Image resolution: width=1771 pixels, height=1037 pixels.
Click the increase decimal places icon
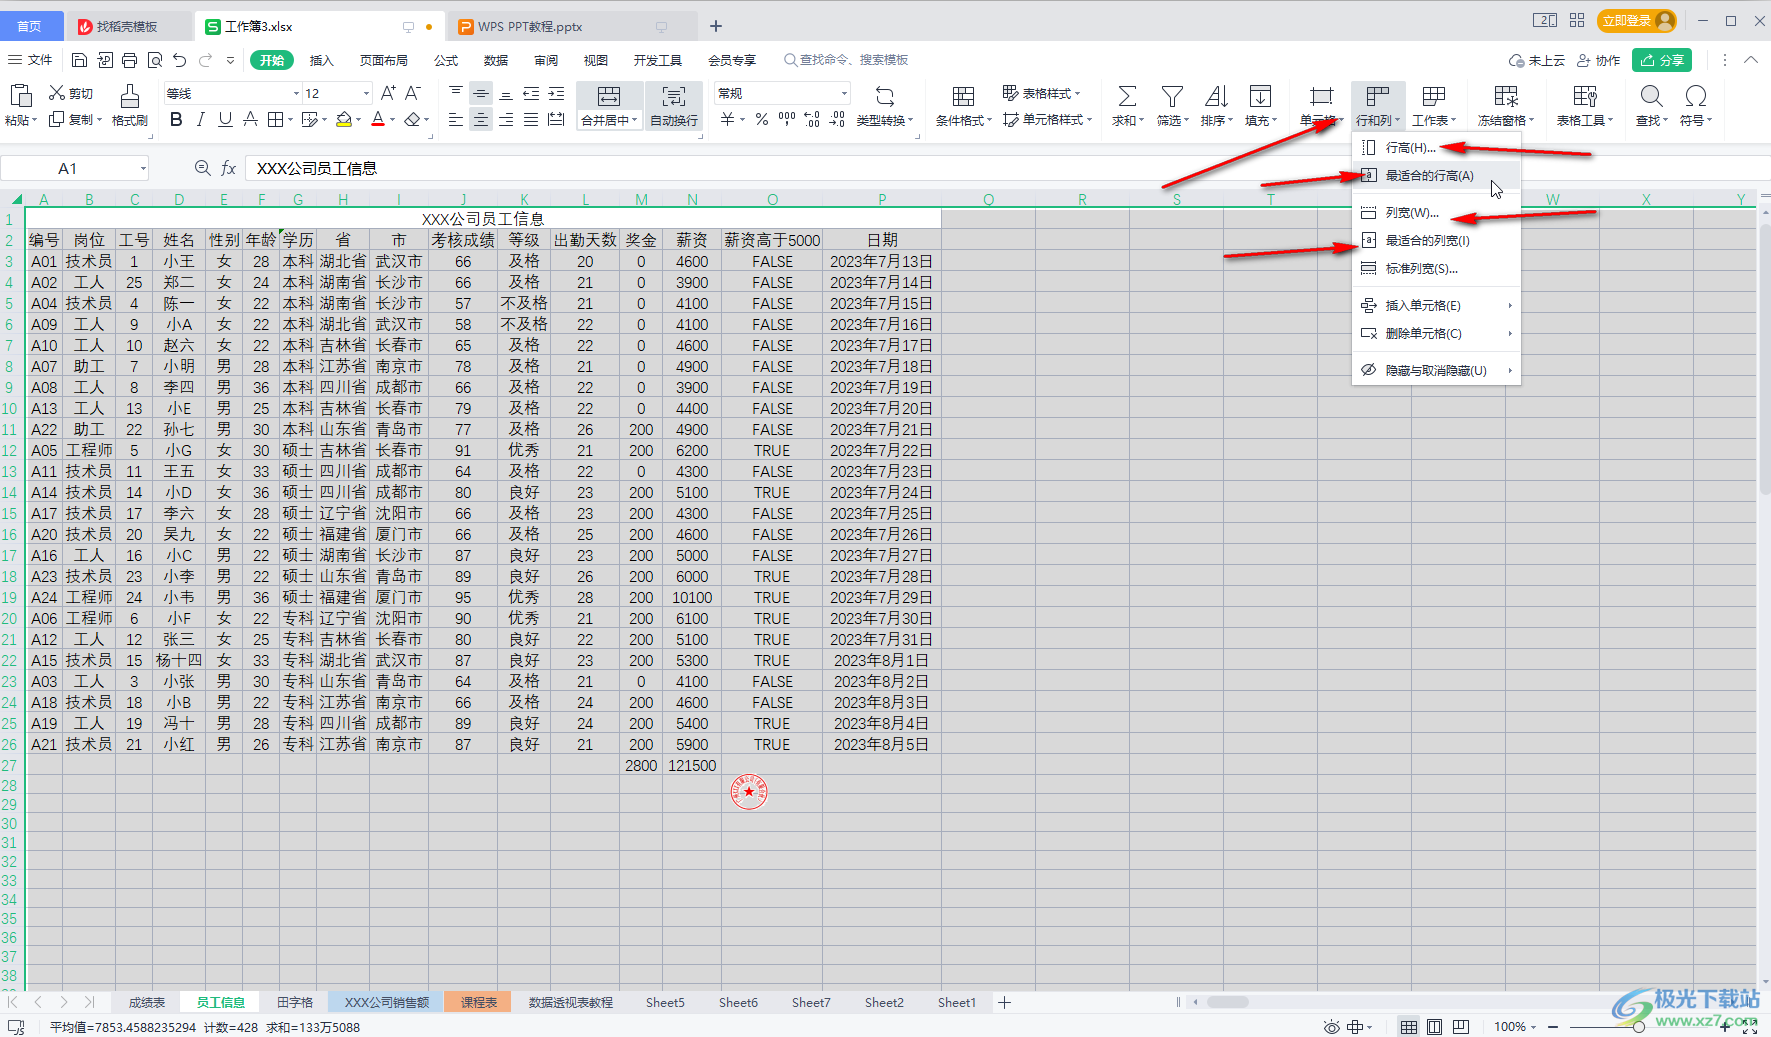(812, 120)
